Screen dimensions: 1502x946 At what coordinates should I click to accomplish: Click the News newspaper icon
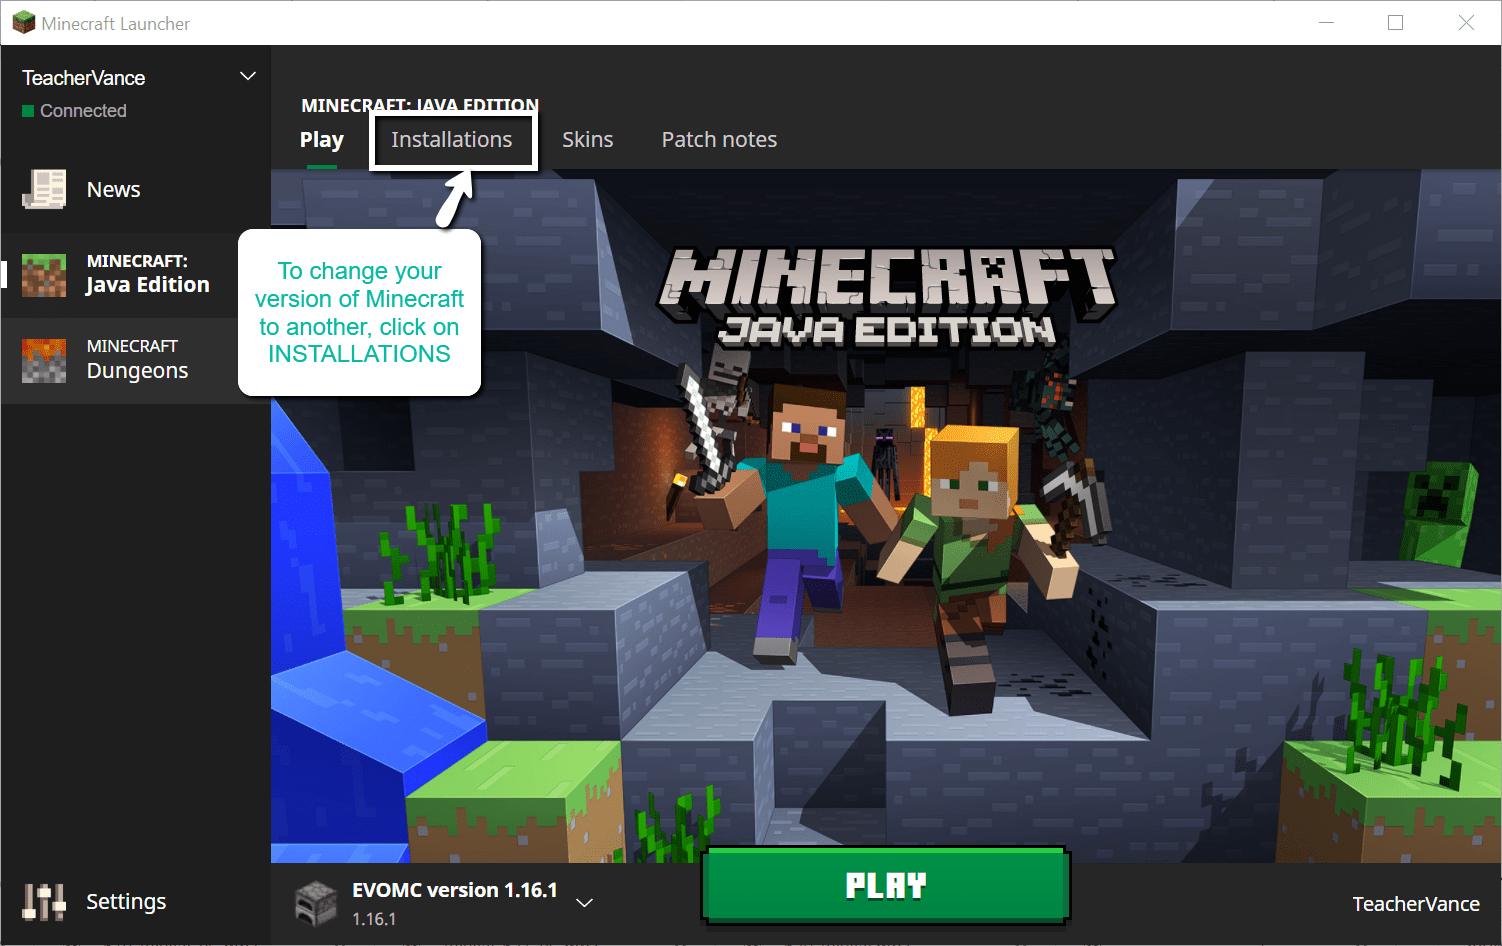click(44, 189)
